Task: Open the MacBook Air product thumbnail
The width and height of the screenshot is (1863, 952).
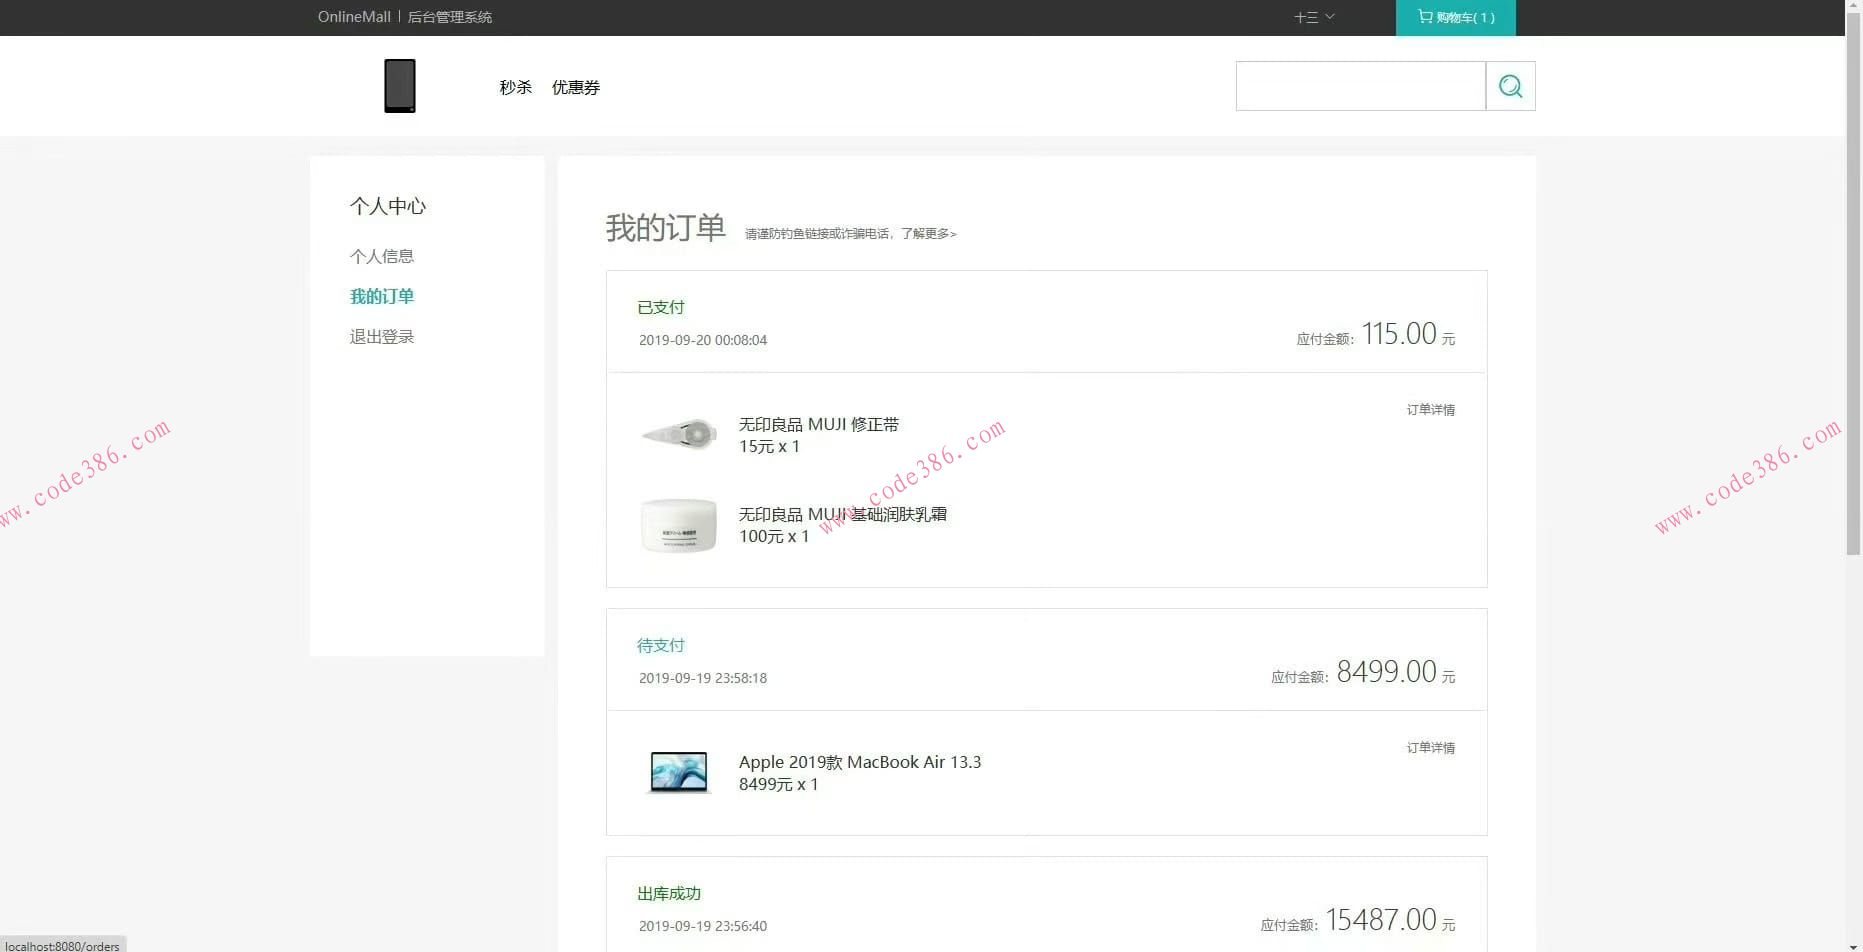Action: (x=678, y=771)
